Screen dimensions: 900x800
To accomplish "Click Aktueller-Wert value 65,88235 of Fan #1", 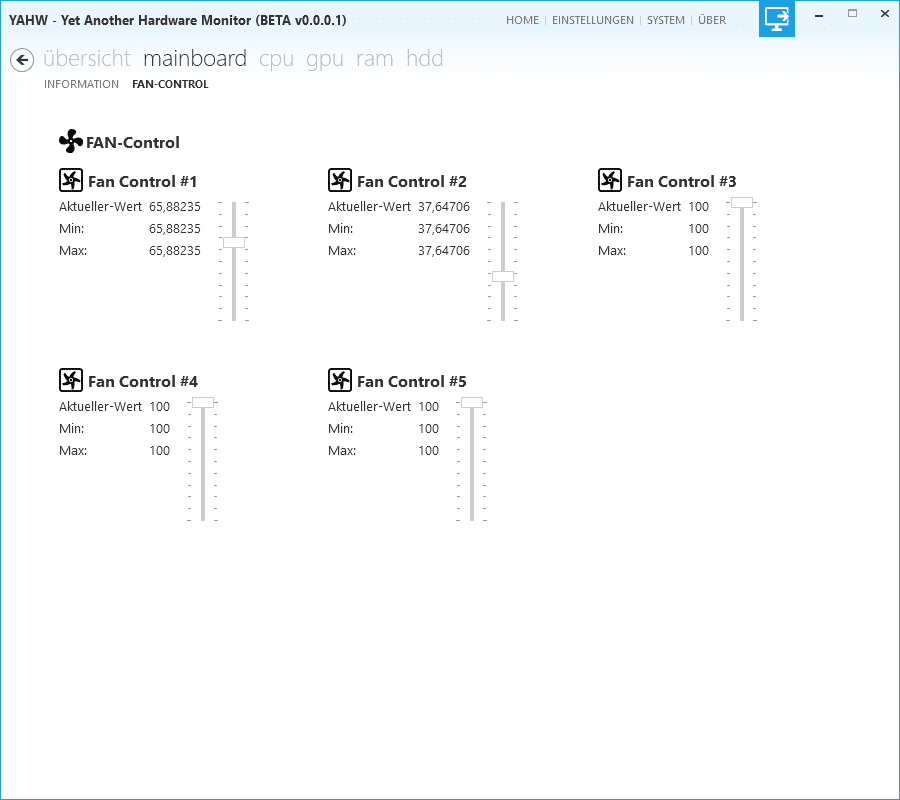I will click(x=175, y=207).
